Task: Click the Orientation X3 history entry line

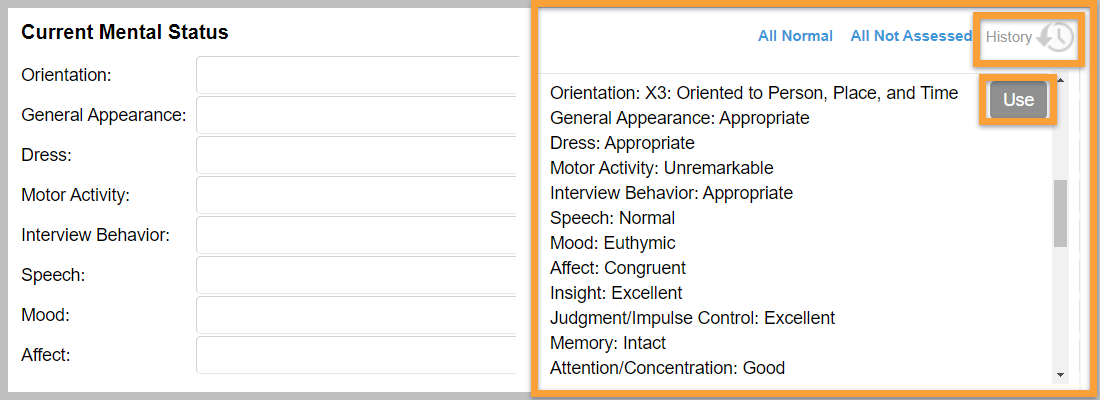Action: click(x=753, y=93)
